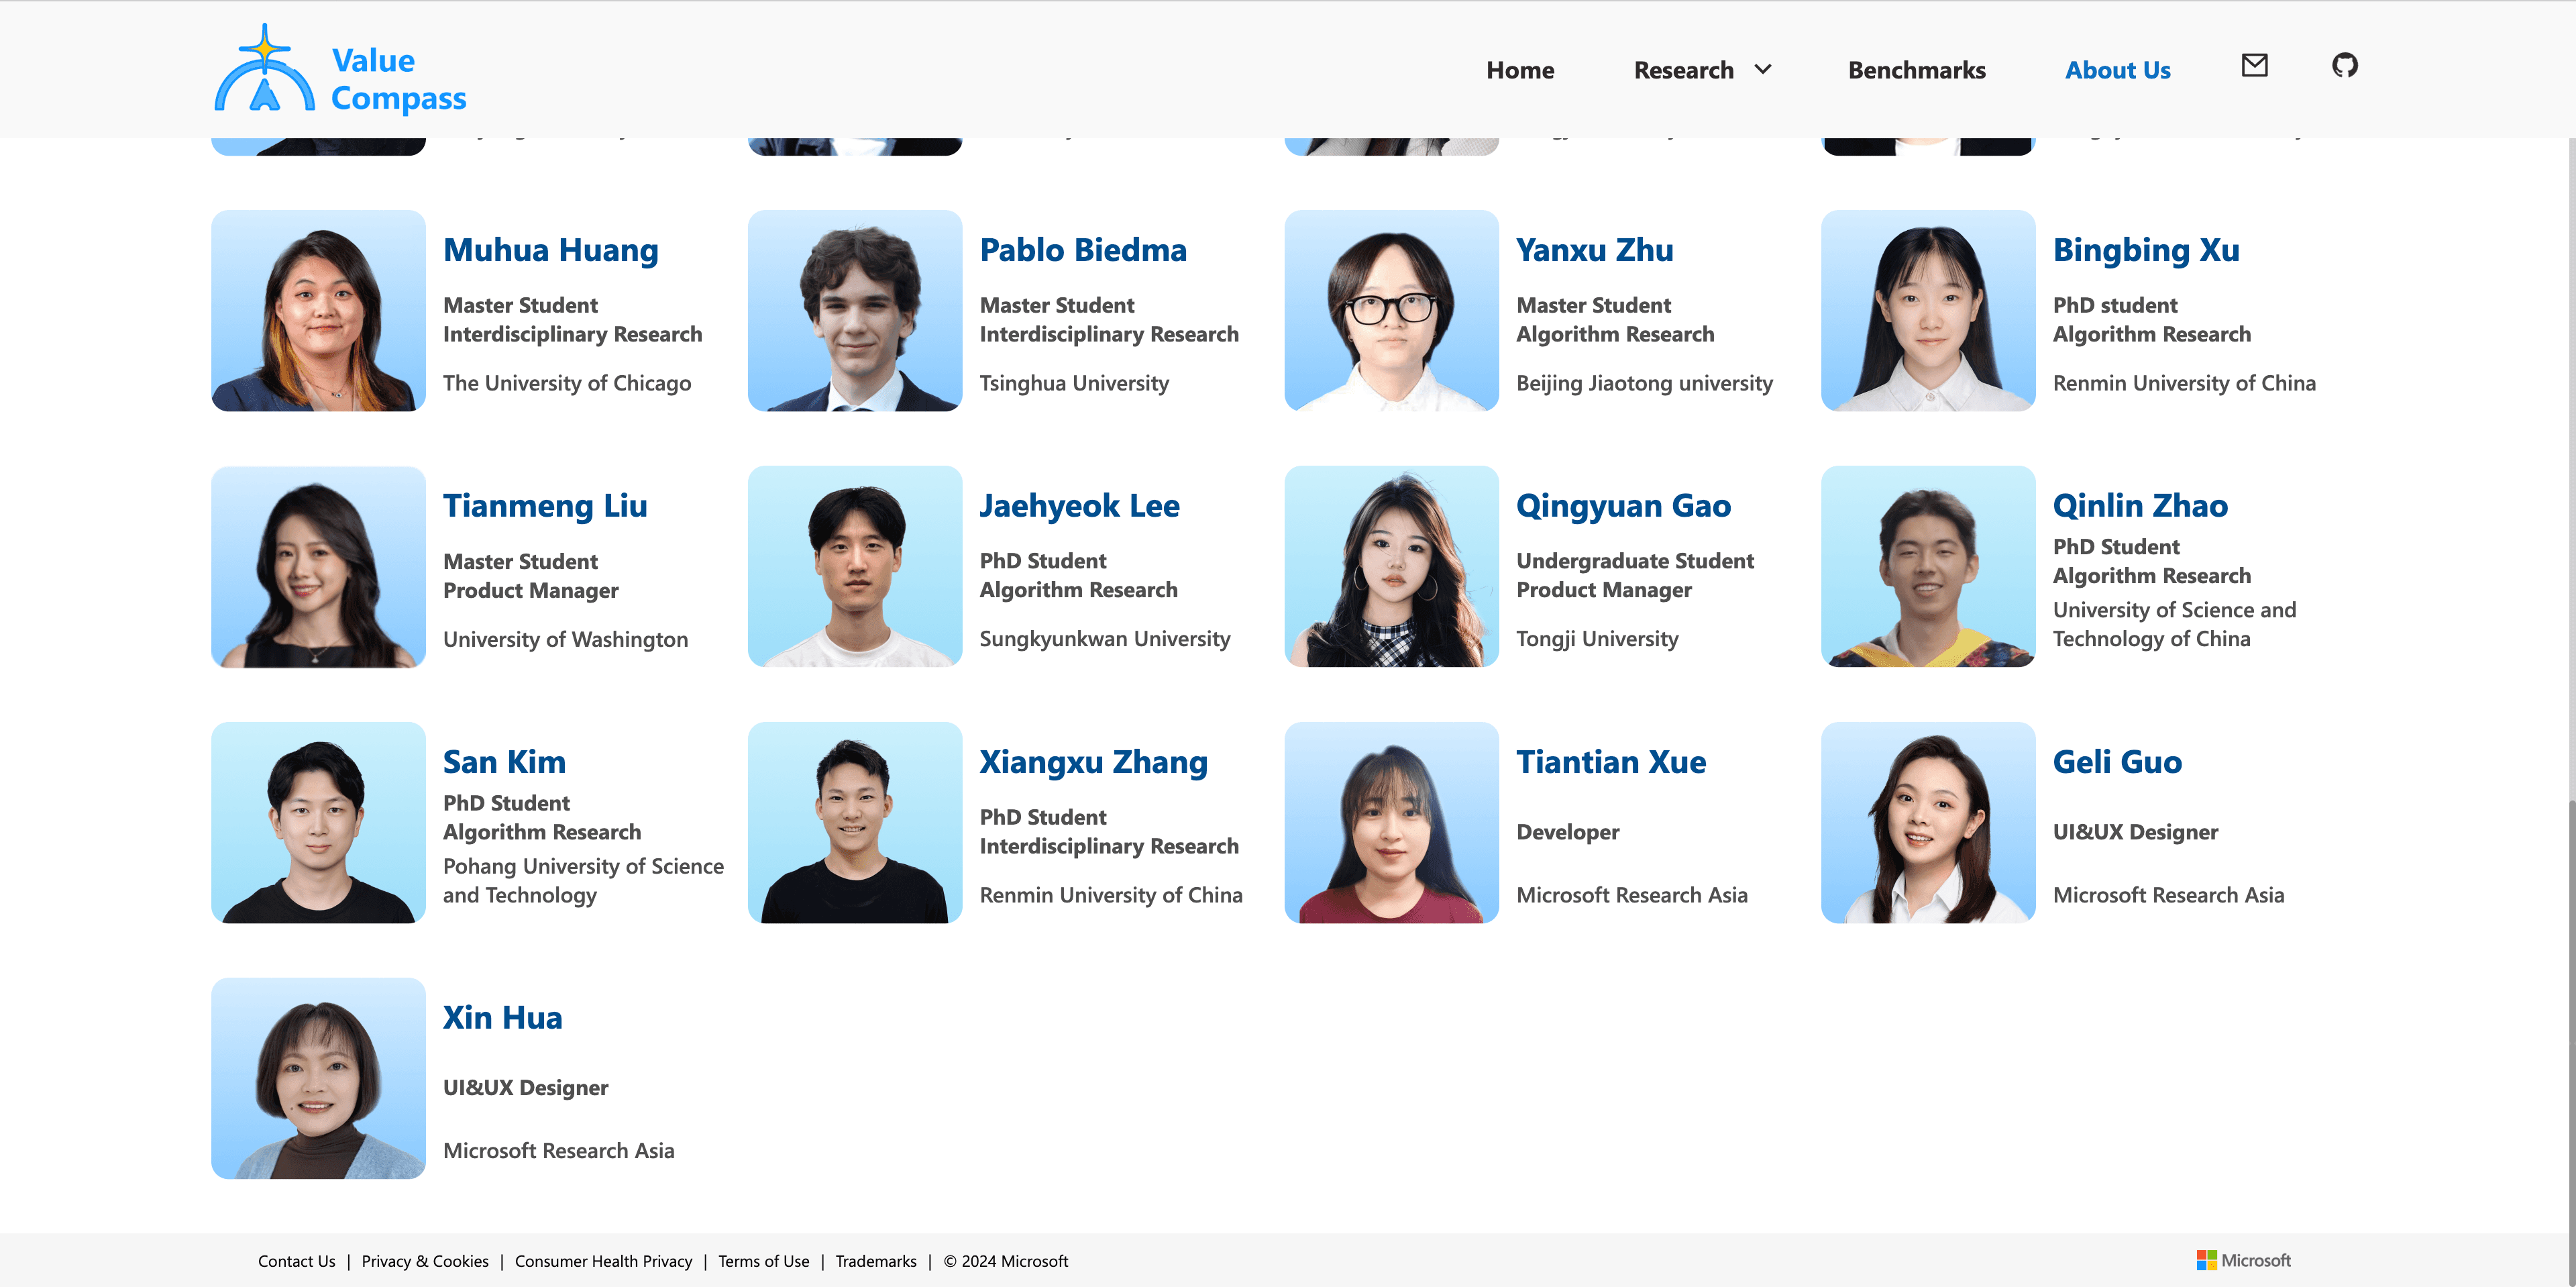The height and width of the screenshot is (1287, 2576).
Task: Open the Benchmarks menu item
Action: tap(1916, 70)
